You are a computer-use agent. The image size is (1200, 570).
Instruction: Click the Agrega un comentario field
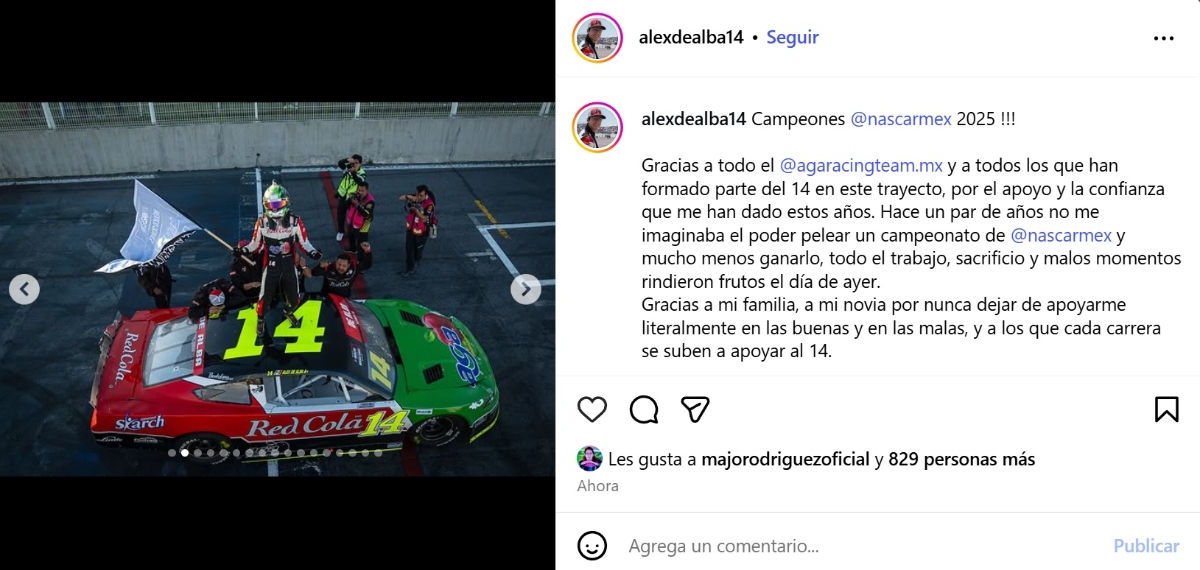pos(860,546)
